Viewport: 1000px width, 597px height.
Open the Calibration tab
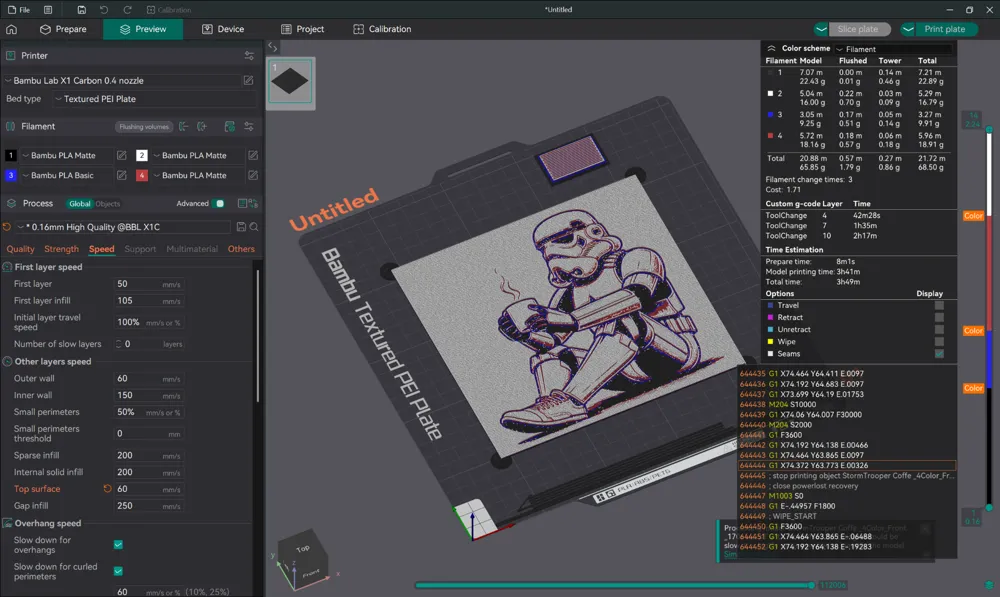[383, 29]
